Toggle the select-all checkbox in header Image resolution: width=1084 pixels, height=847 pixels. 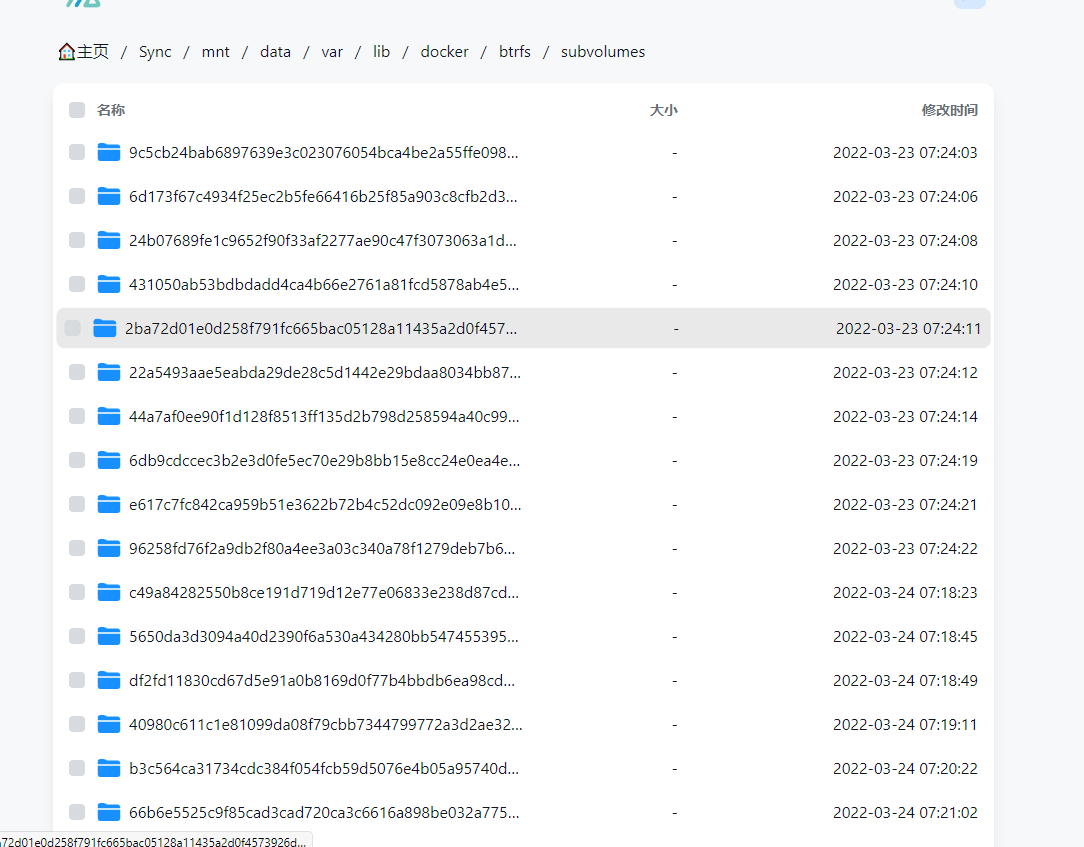[x=77, y=110]
